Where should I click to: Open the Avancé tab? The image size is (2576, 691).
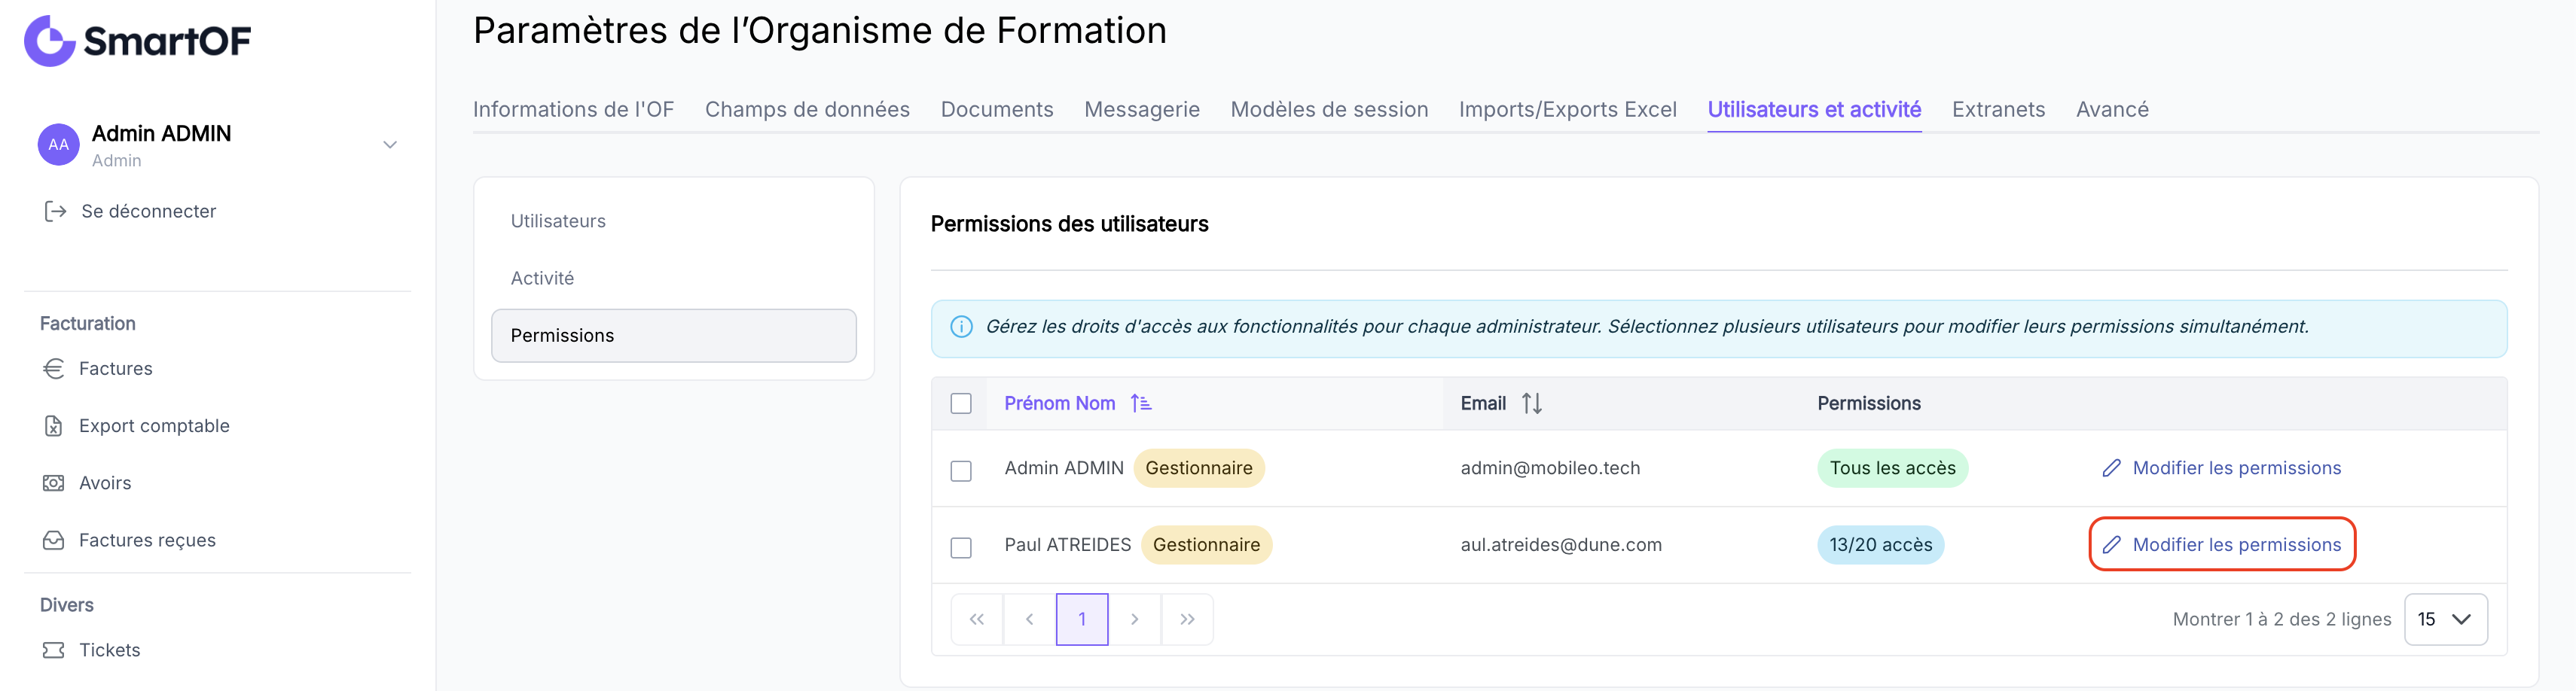[x=2112, y=109]
